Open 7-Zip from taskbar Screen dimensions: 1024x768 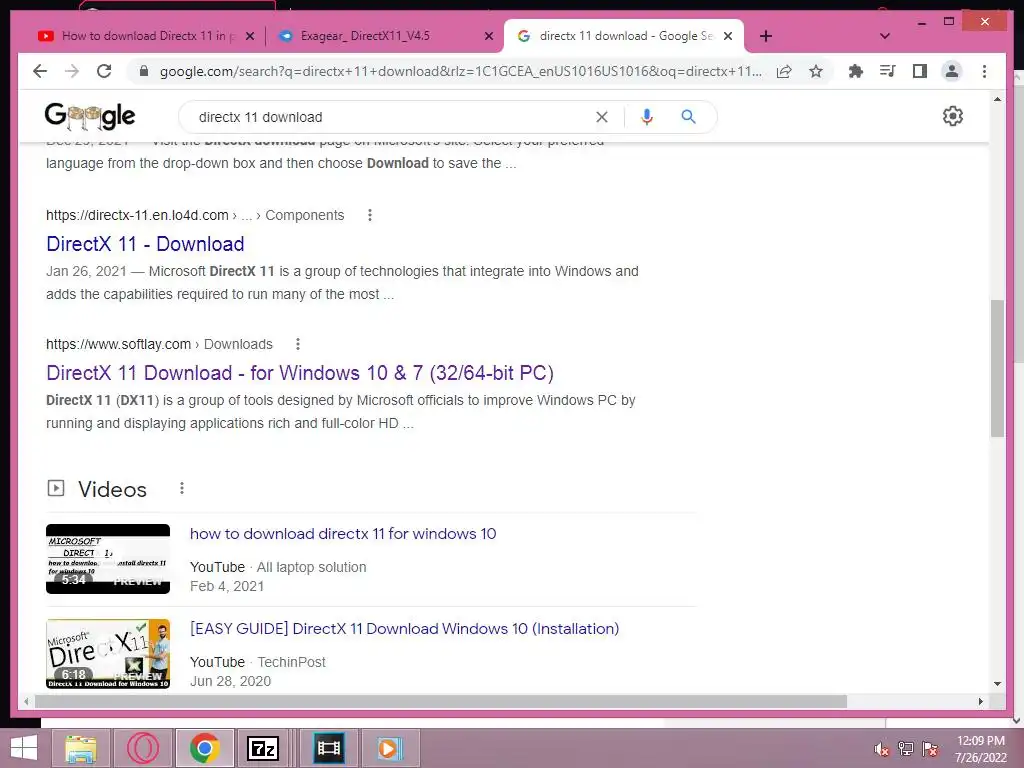click(263, 748)
